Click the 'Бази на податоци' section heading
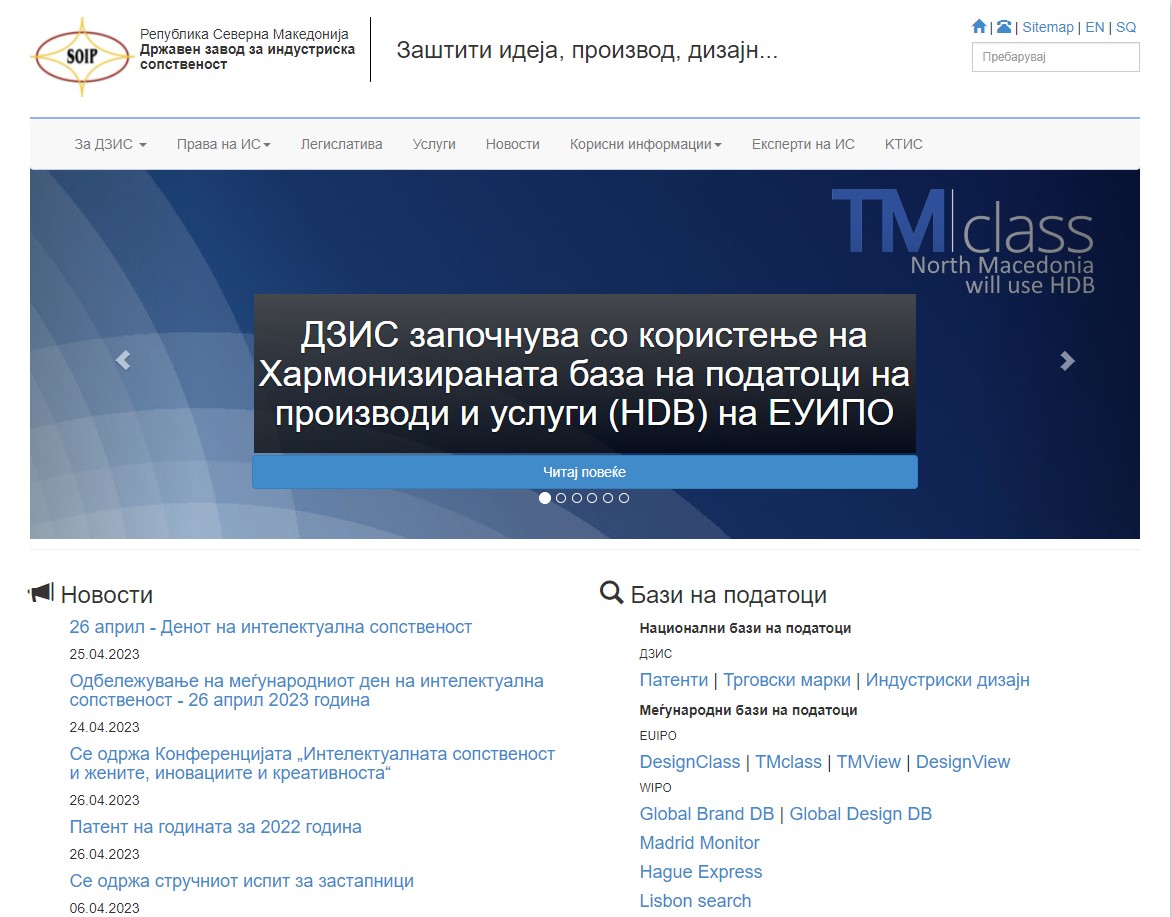The image size is (1172, 917). tap(729, 594)
